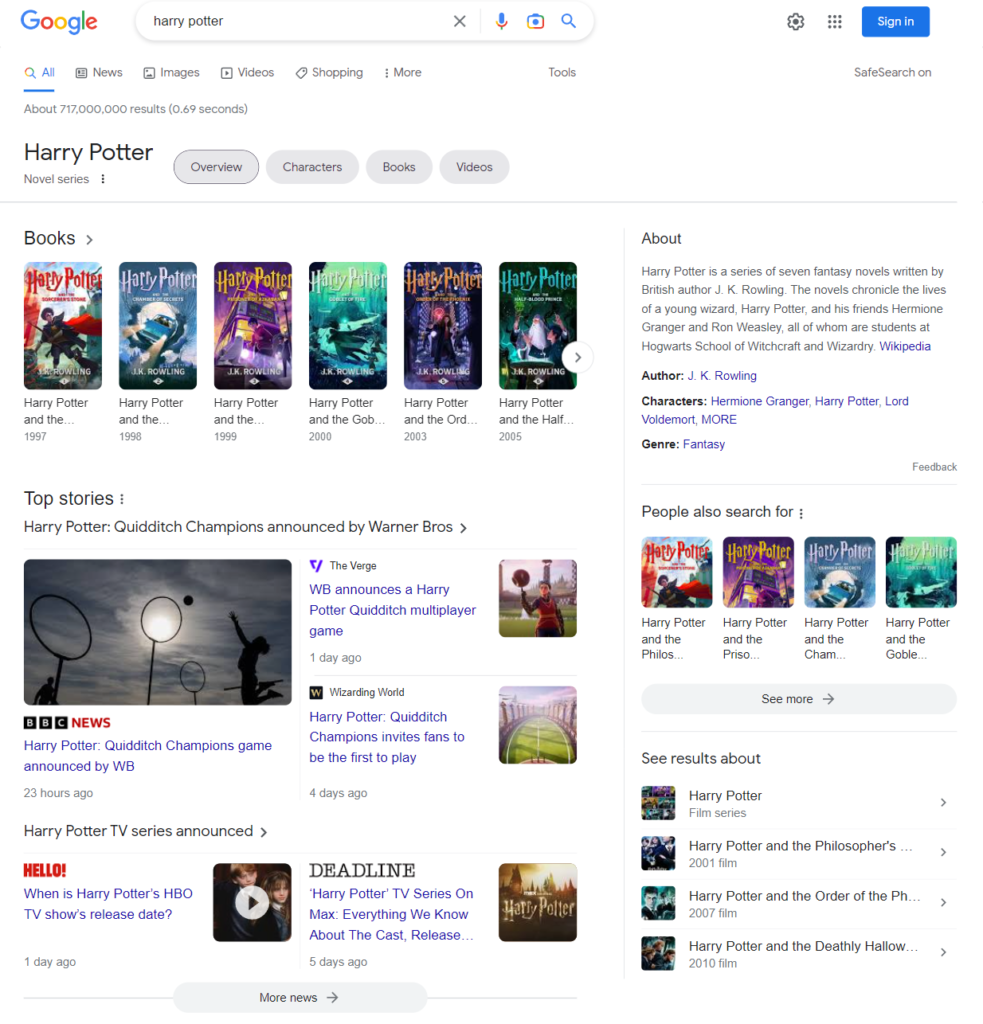Select the Videos chip in the knowledge panel
Viewport: 983px width, 1024px height.
click(474, 167)
